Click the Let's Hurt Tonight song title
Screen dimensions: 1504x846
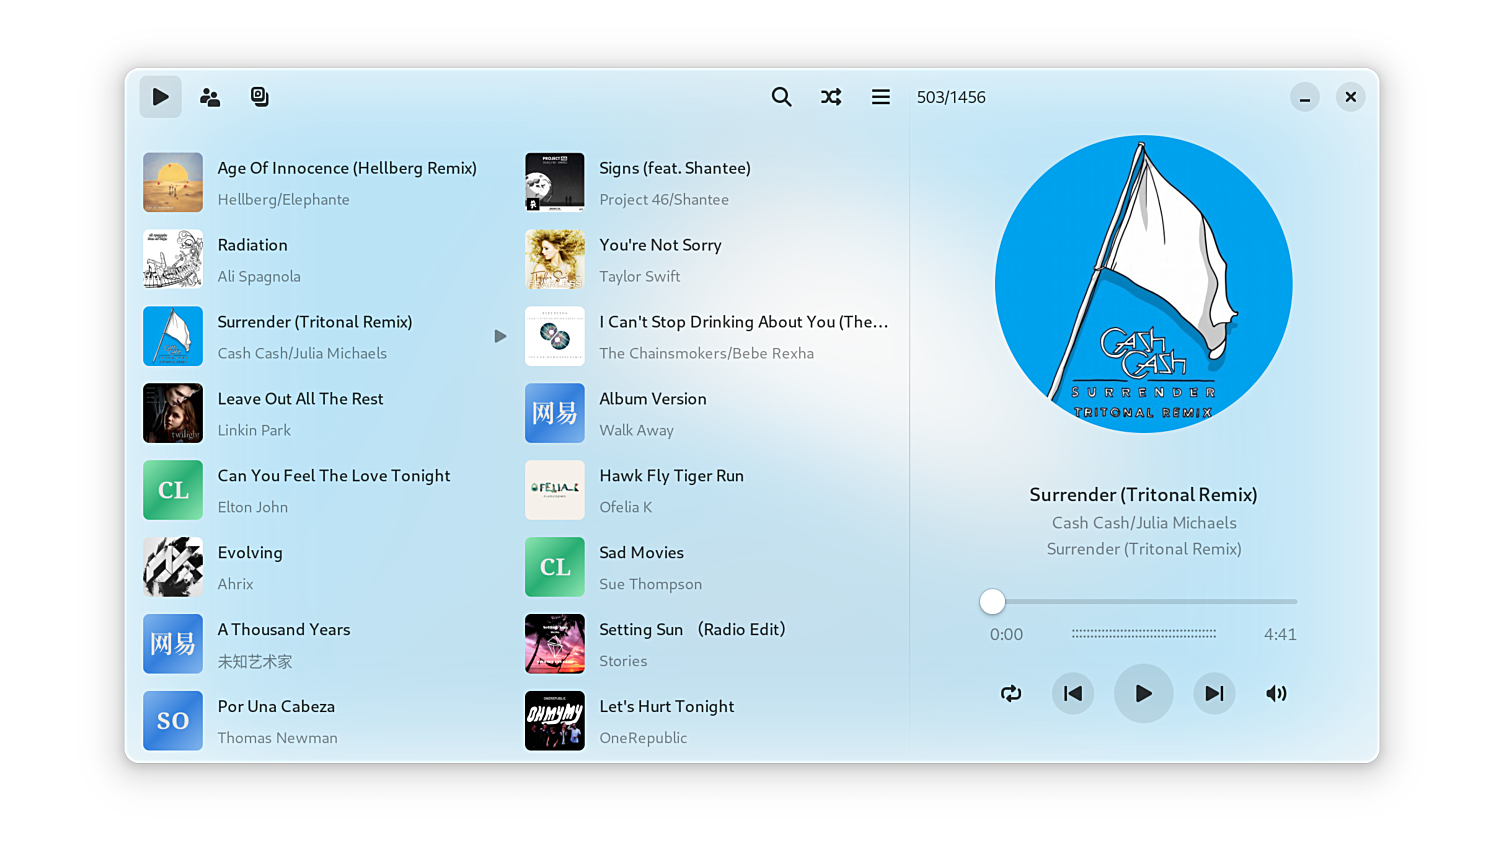666,706
